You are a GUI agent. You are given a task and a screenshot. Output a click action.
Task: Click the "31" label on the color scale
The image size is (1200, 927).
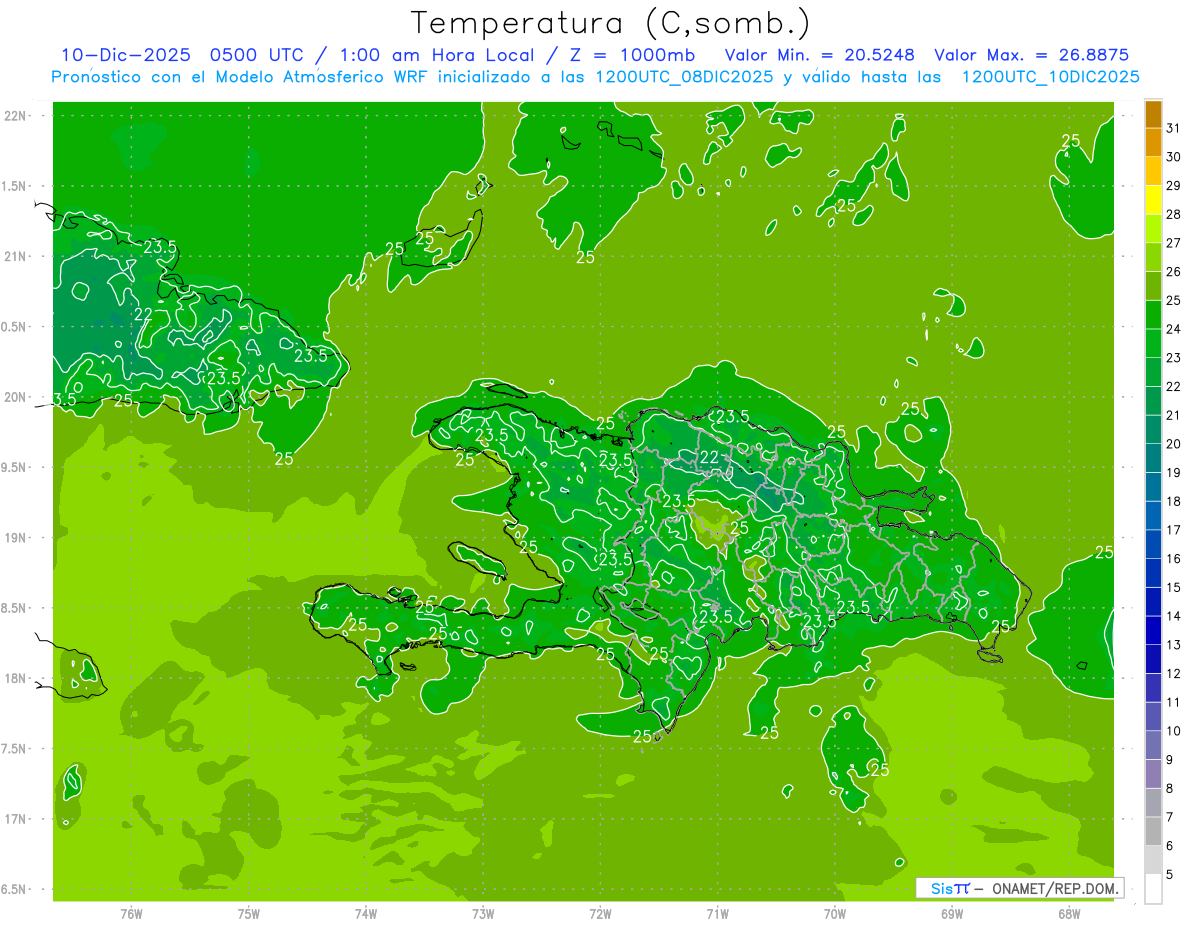(x=1173, y=128)
